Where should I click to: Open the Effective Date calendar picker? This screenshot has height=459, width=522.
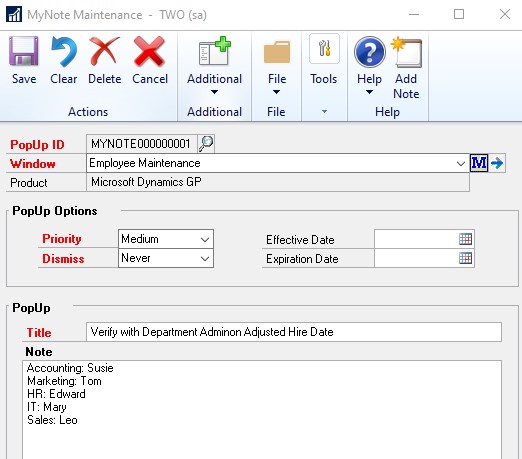[x=465, y=239]
